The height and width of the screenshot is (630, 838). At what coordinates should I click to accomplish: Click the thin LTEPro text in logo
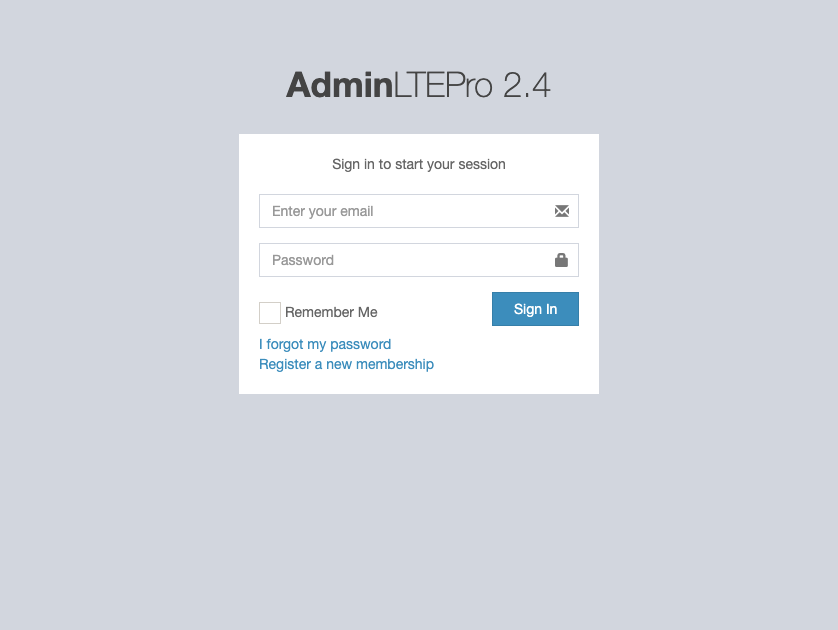[x=443, y=85]
